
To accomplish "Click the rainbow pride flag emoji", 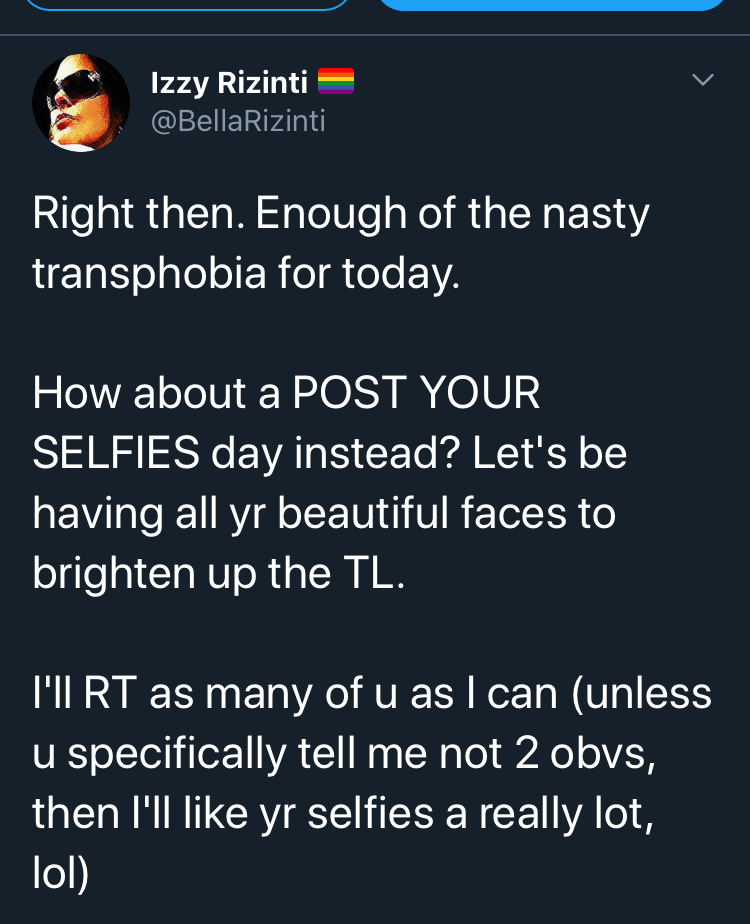I will 336,81.
